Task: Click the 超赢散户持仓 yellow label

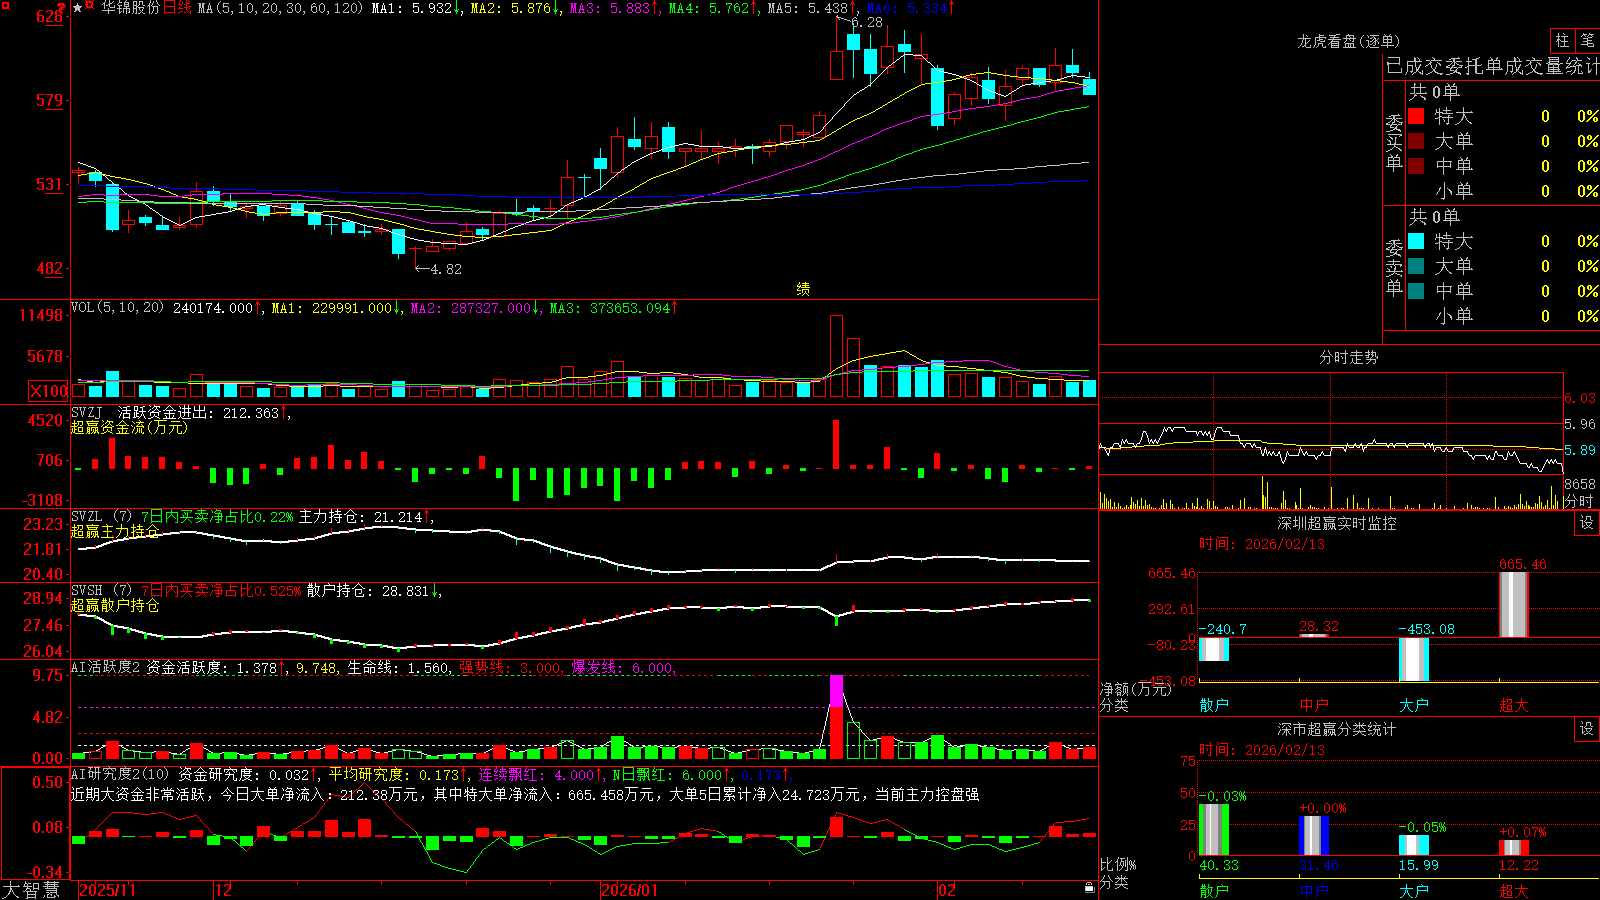Action: pyautogui.click(x=115, y=606)
